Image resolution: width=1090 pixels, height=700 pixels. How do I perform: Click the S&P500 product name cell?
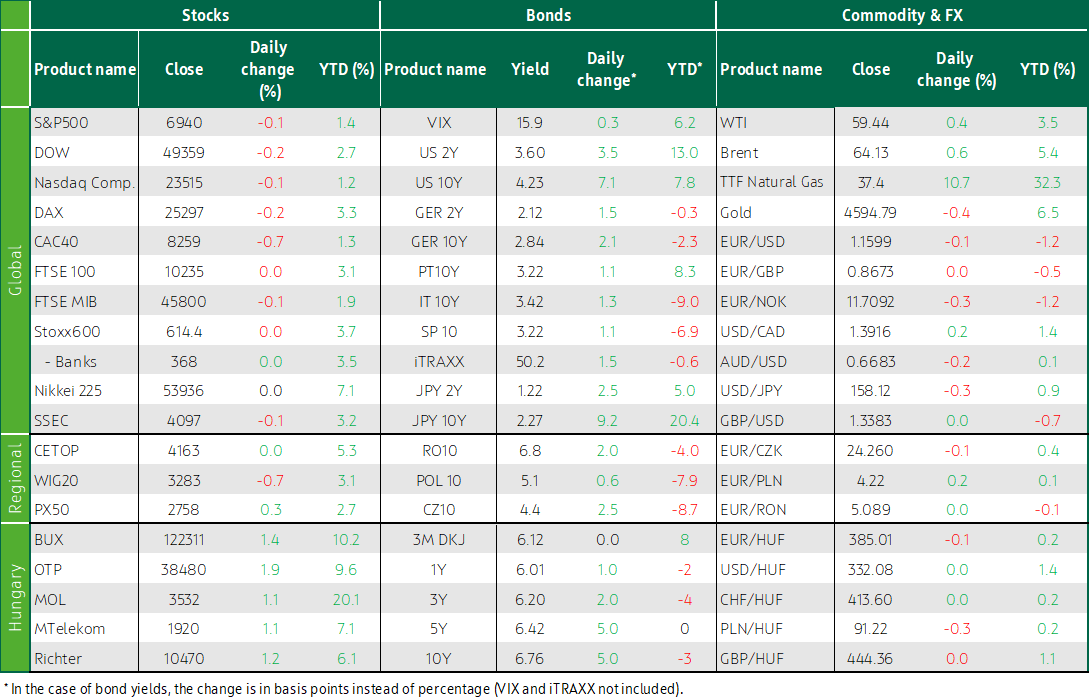pos(85,123)
